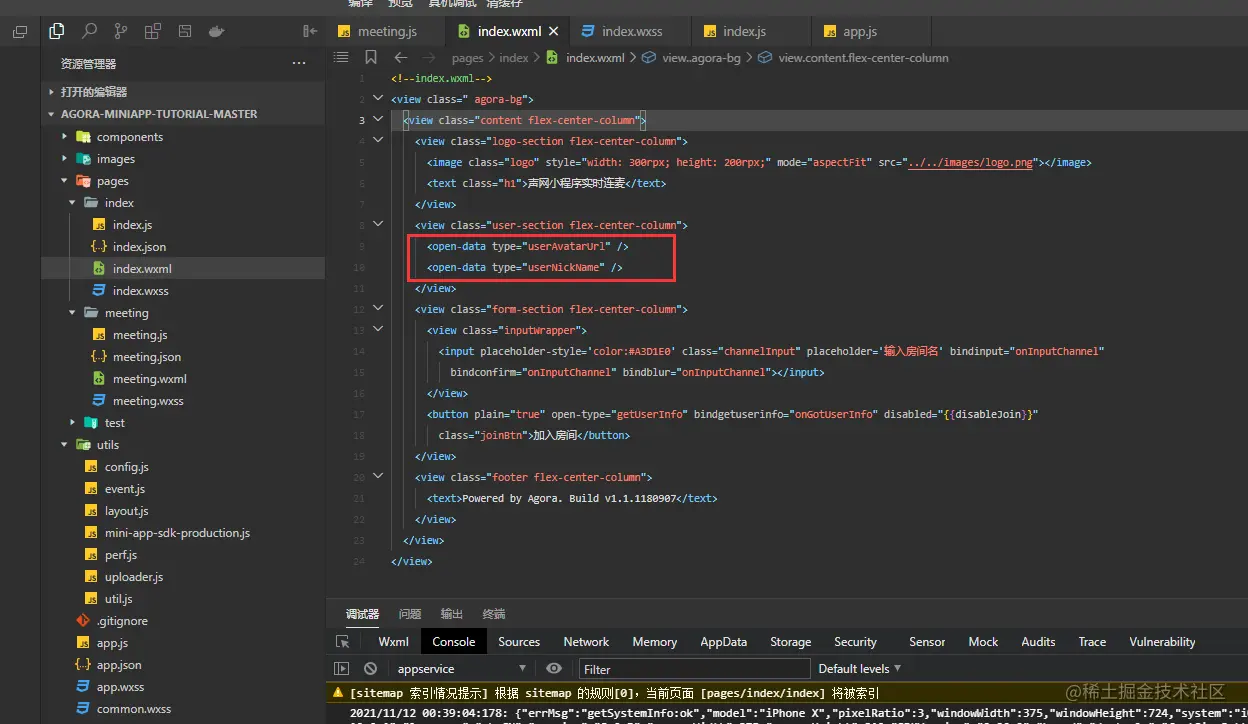
Task: Open common.wxss in the explorer
Action: click(x=183, y=709)
